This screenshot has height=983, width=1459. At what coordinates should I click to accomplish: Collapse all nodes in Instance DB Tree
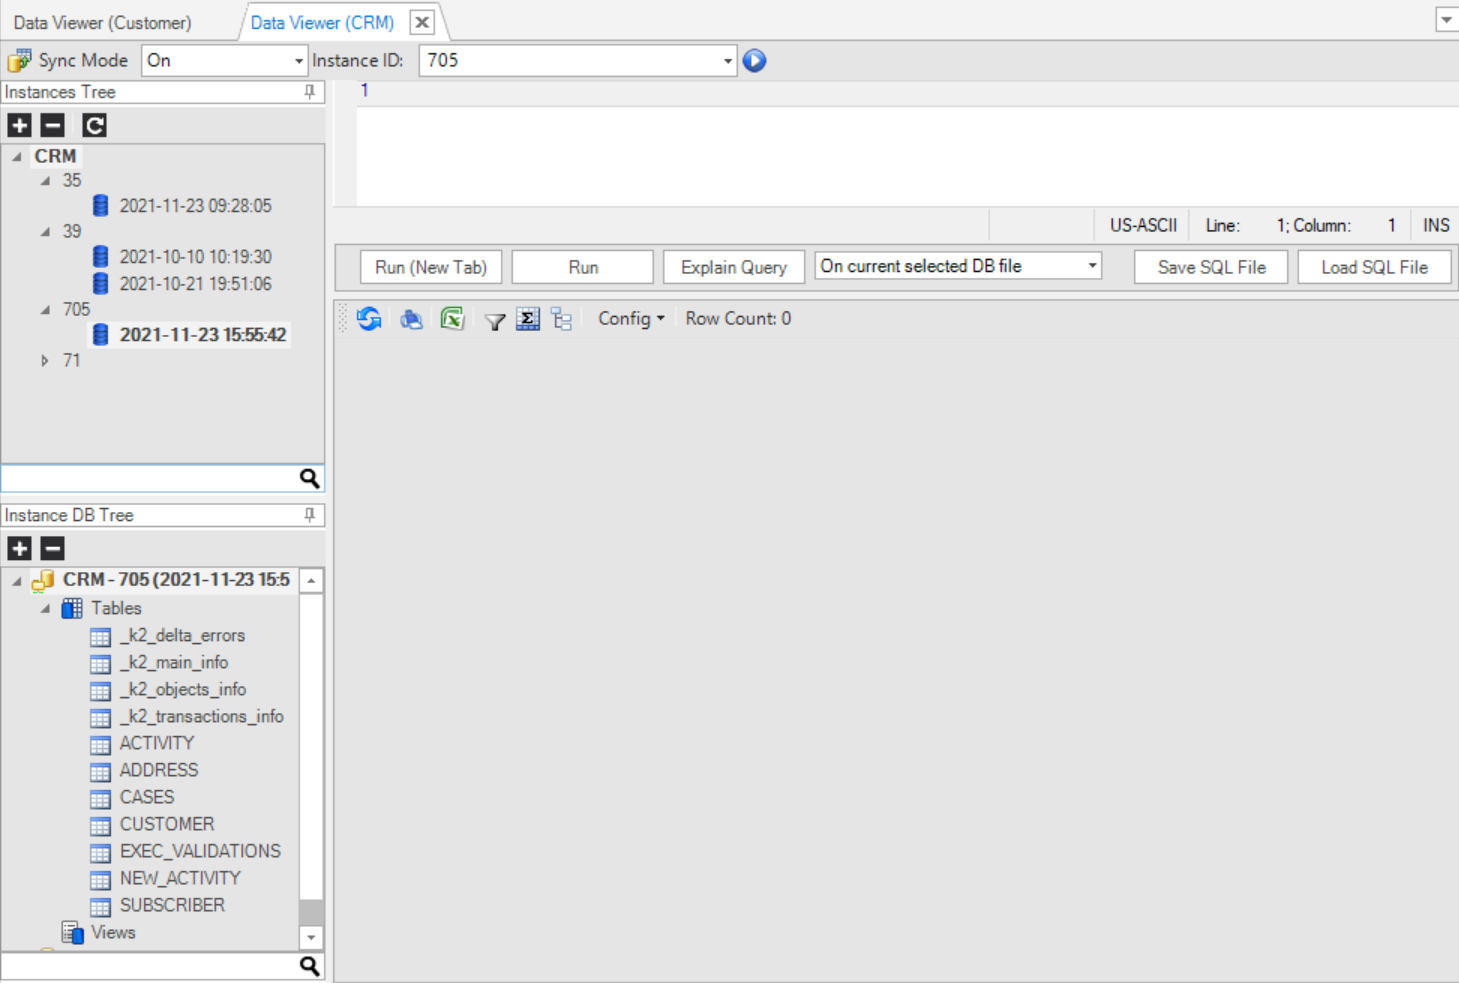tap(53, 548)
